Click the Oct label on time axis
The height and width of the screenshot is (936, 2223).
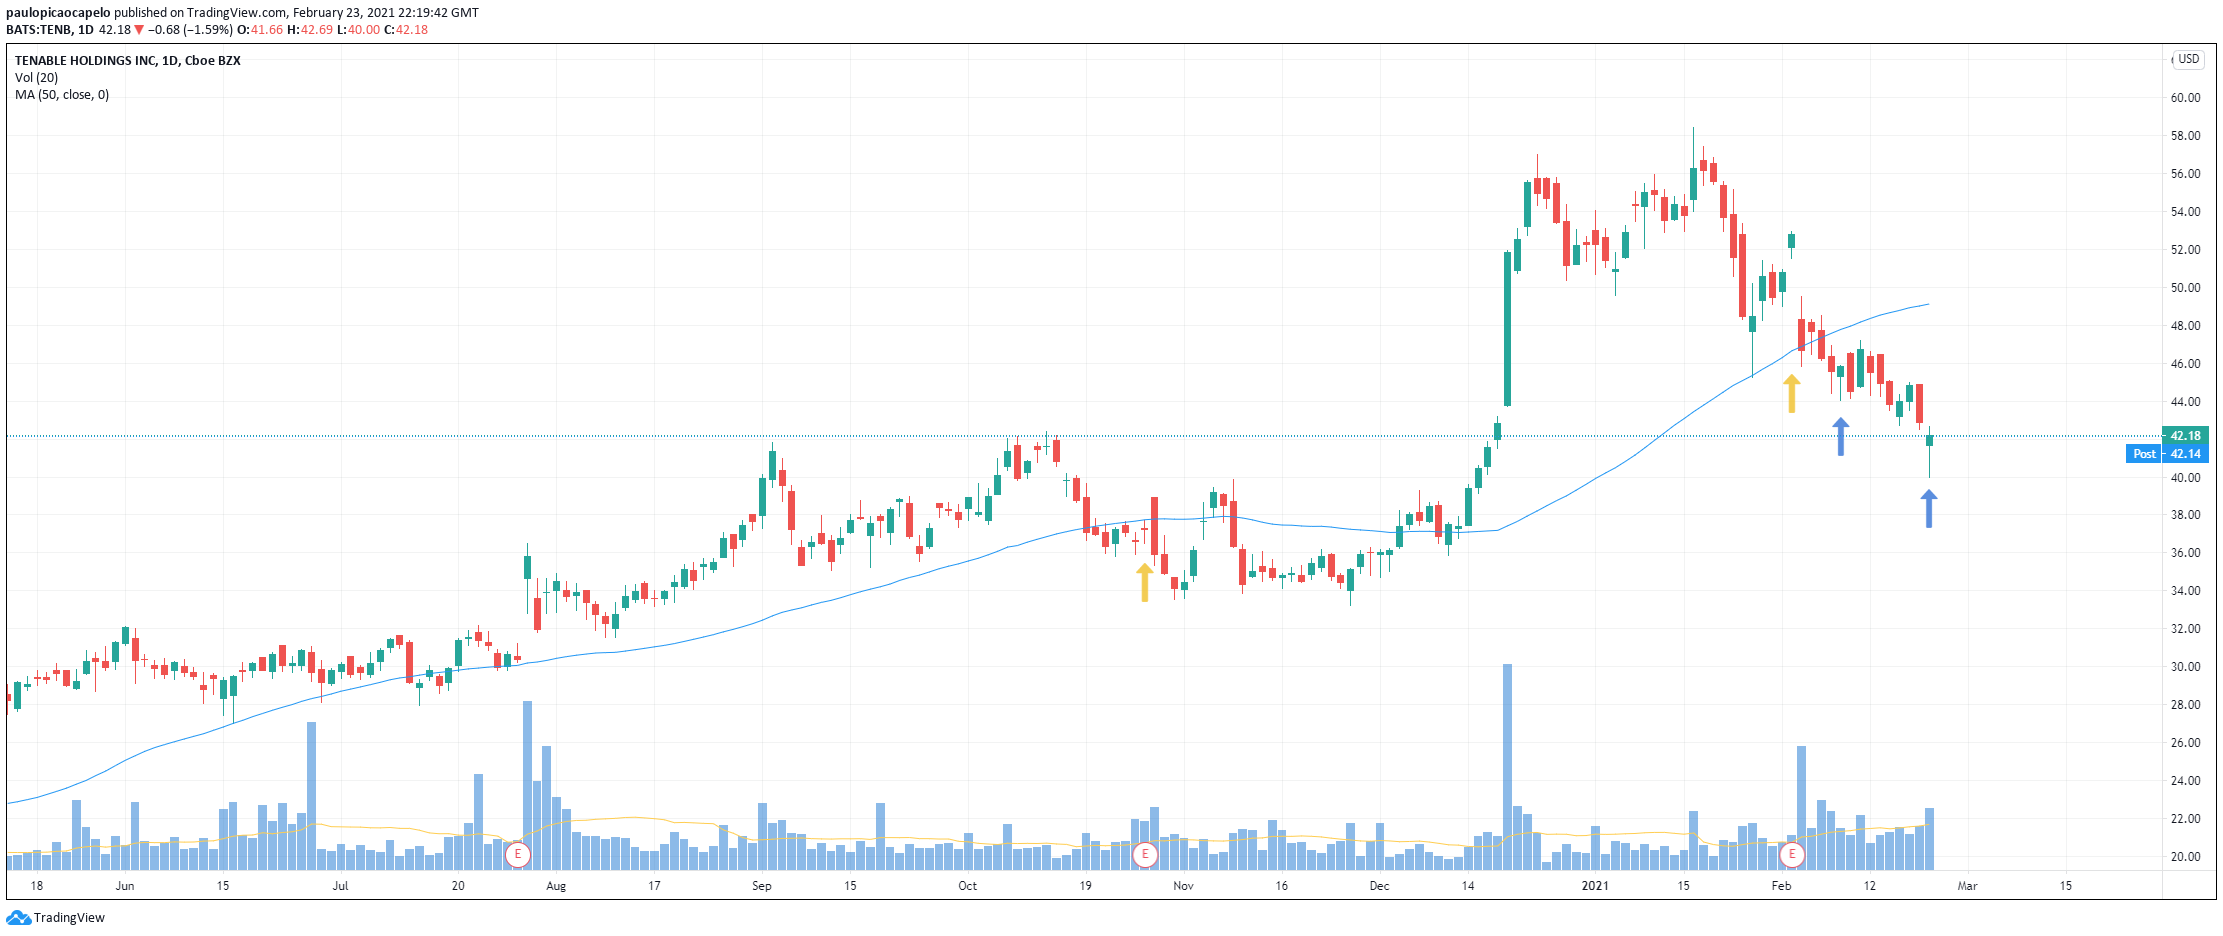(968, 886)
